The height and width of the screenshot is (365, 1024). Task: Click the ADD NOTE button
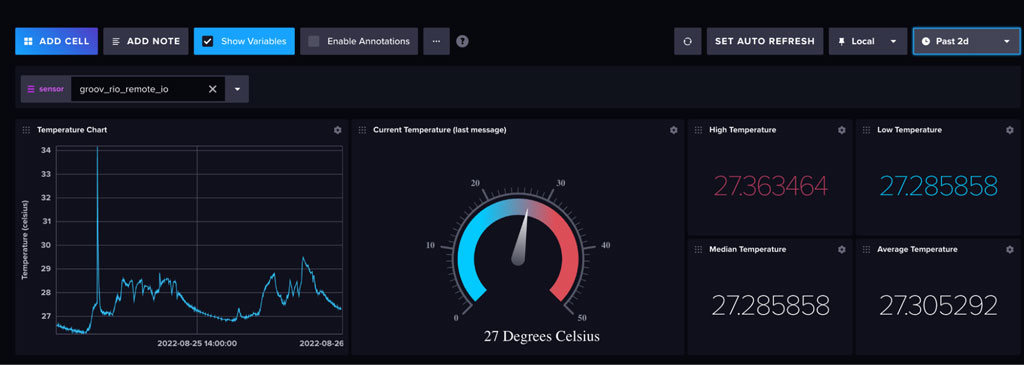146,41
